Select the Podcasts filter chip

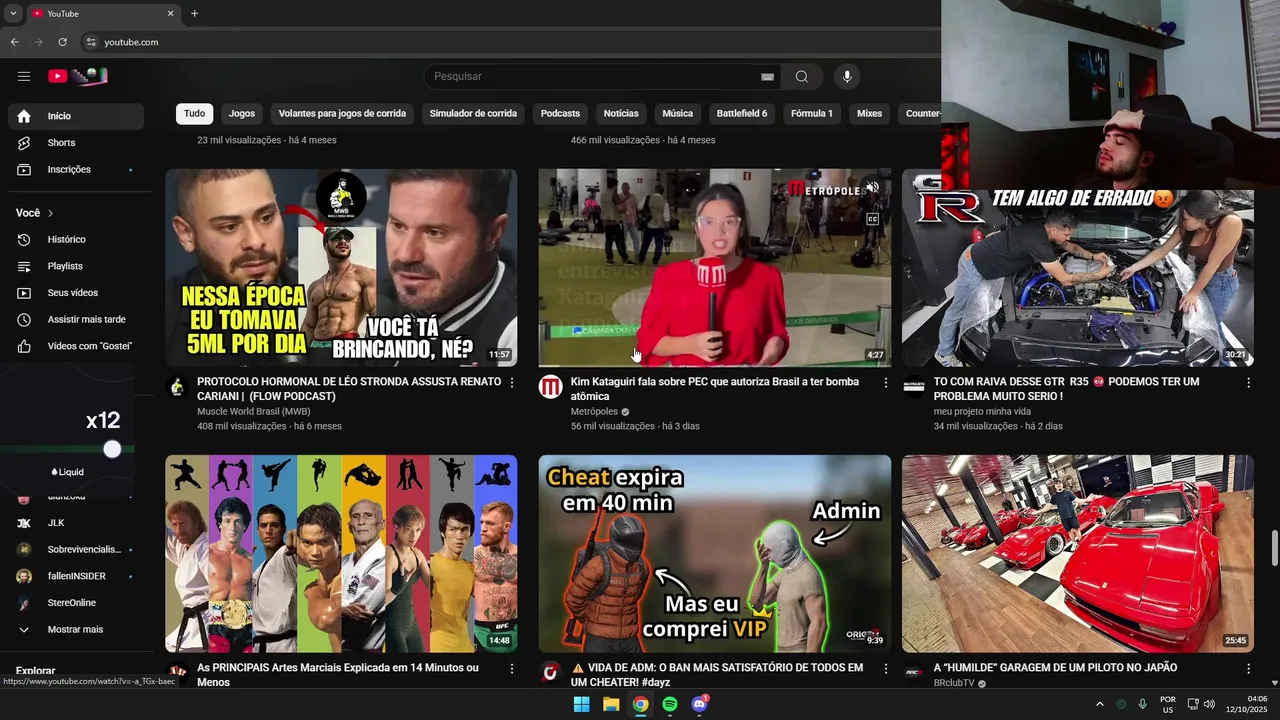pos(560,114)
